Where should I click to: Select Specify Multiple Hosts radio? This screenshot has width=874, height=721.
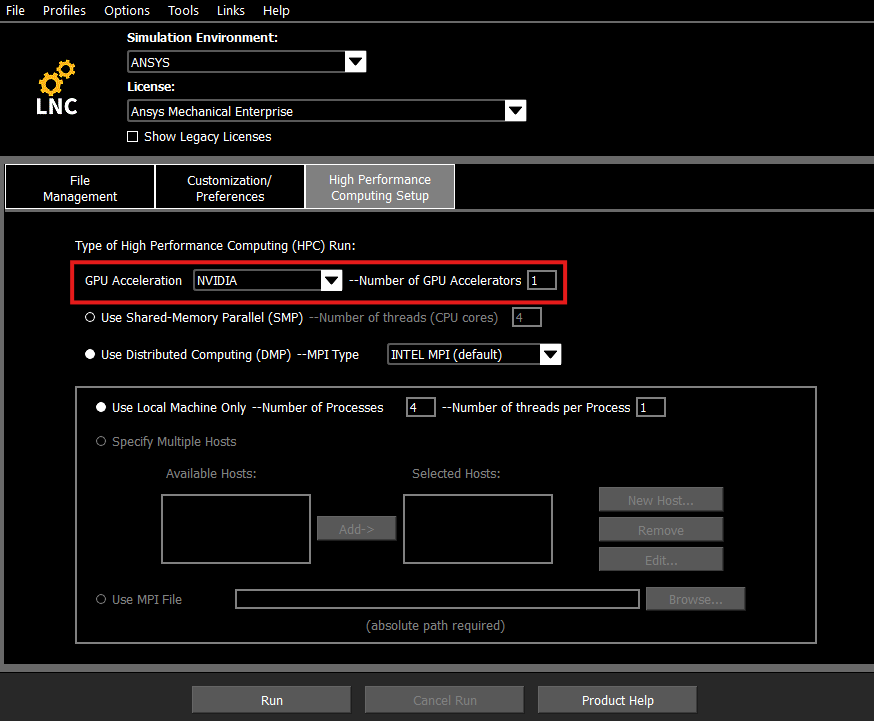tap(101, 441)
